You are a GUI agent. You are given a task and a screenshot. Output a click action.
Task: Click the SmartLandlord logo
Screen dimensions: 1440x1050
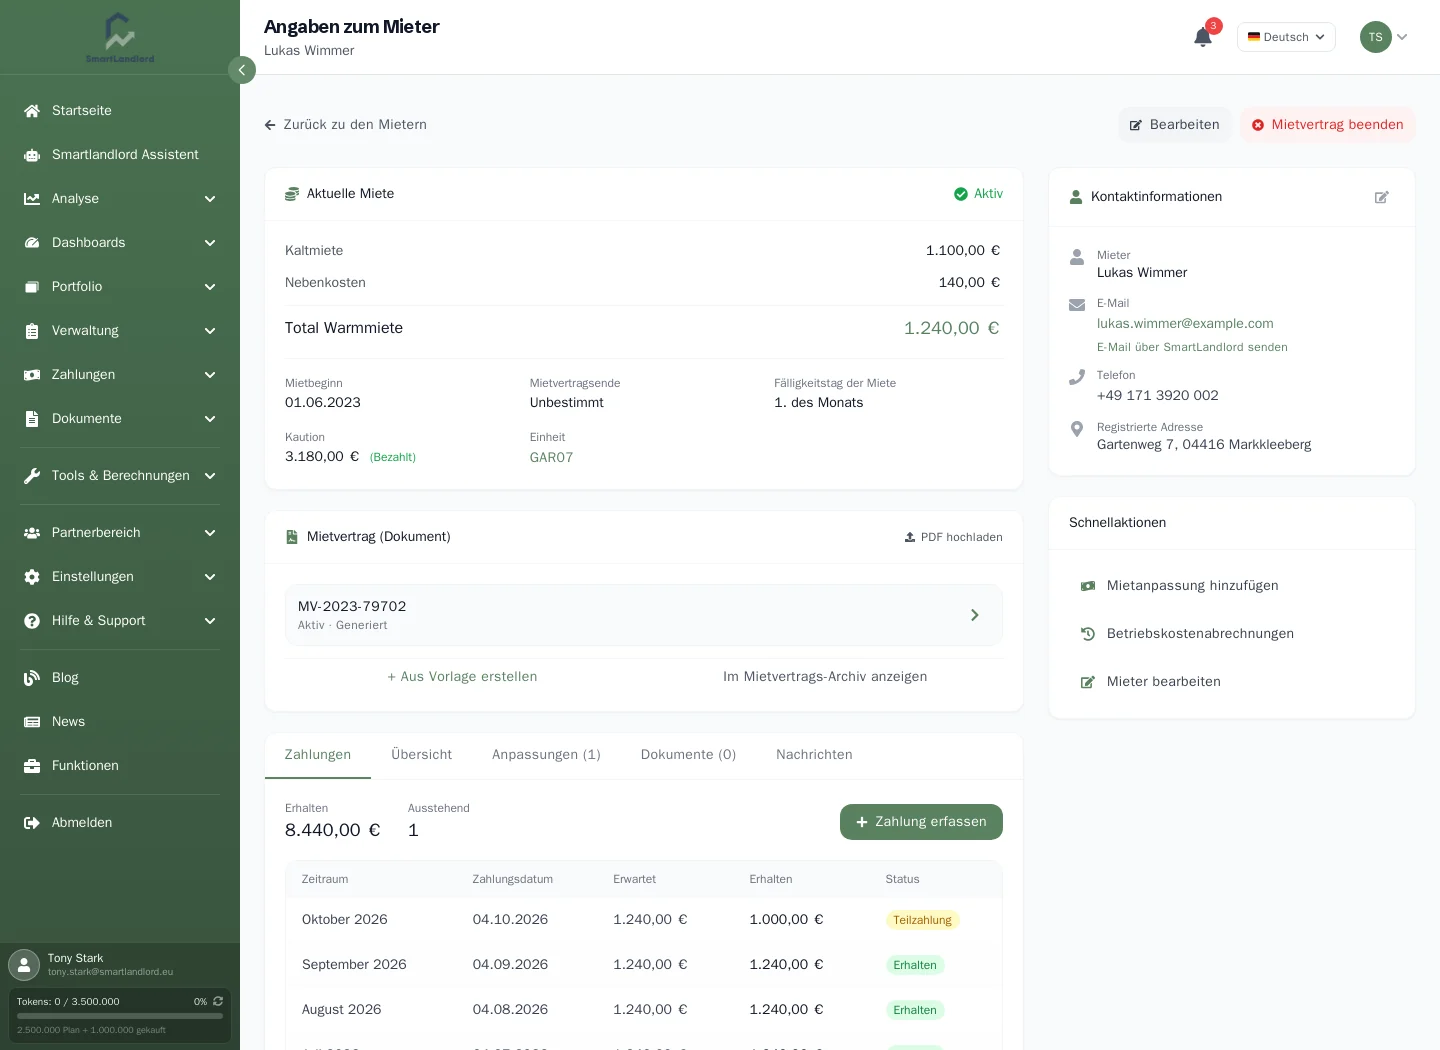tap(120, 38)
